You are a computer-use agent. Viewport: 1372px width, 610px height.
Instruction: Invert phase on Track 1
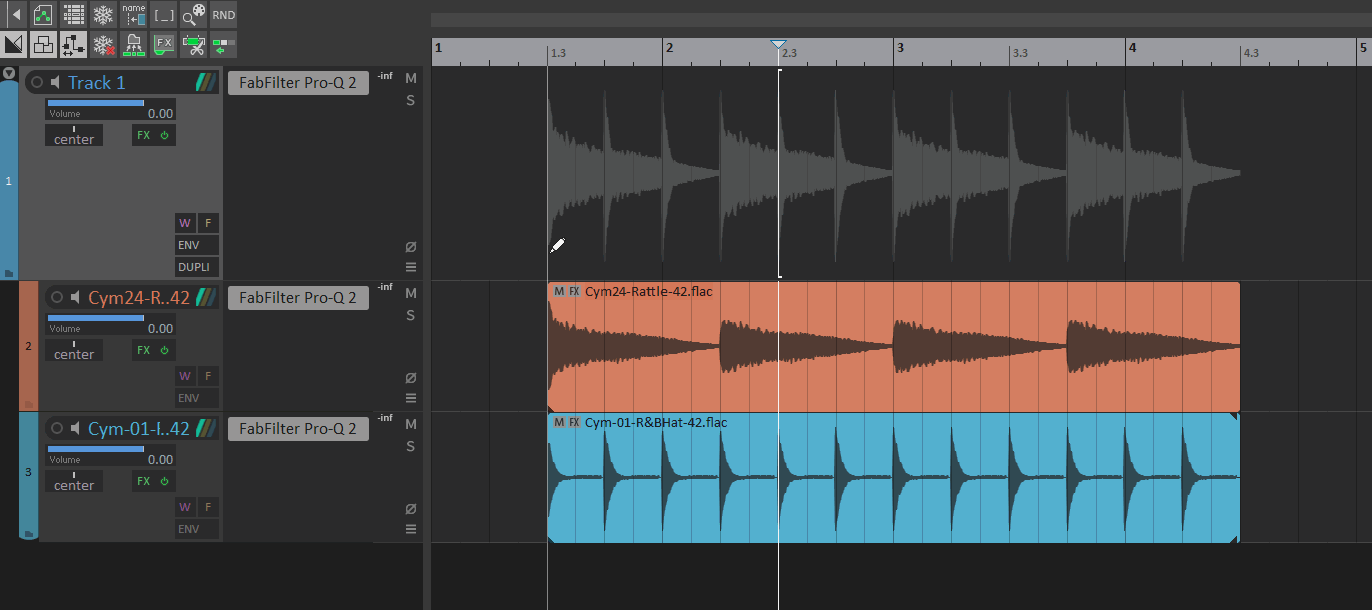pyautogui.click(x=411, y=247)
